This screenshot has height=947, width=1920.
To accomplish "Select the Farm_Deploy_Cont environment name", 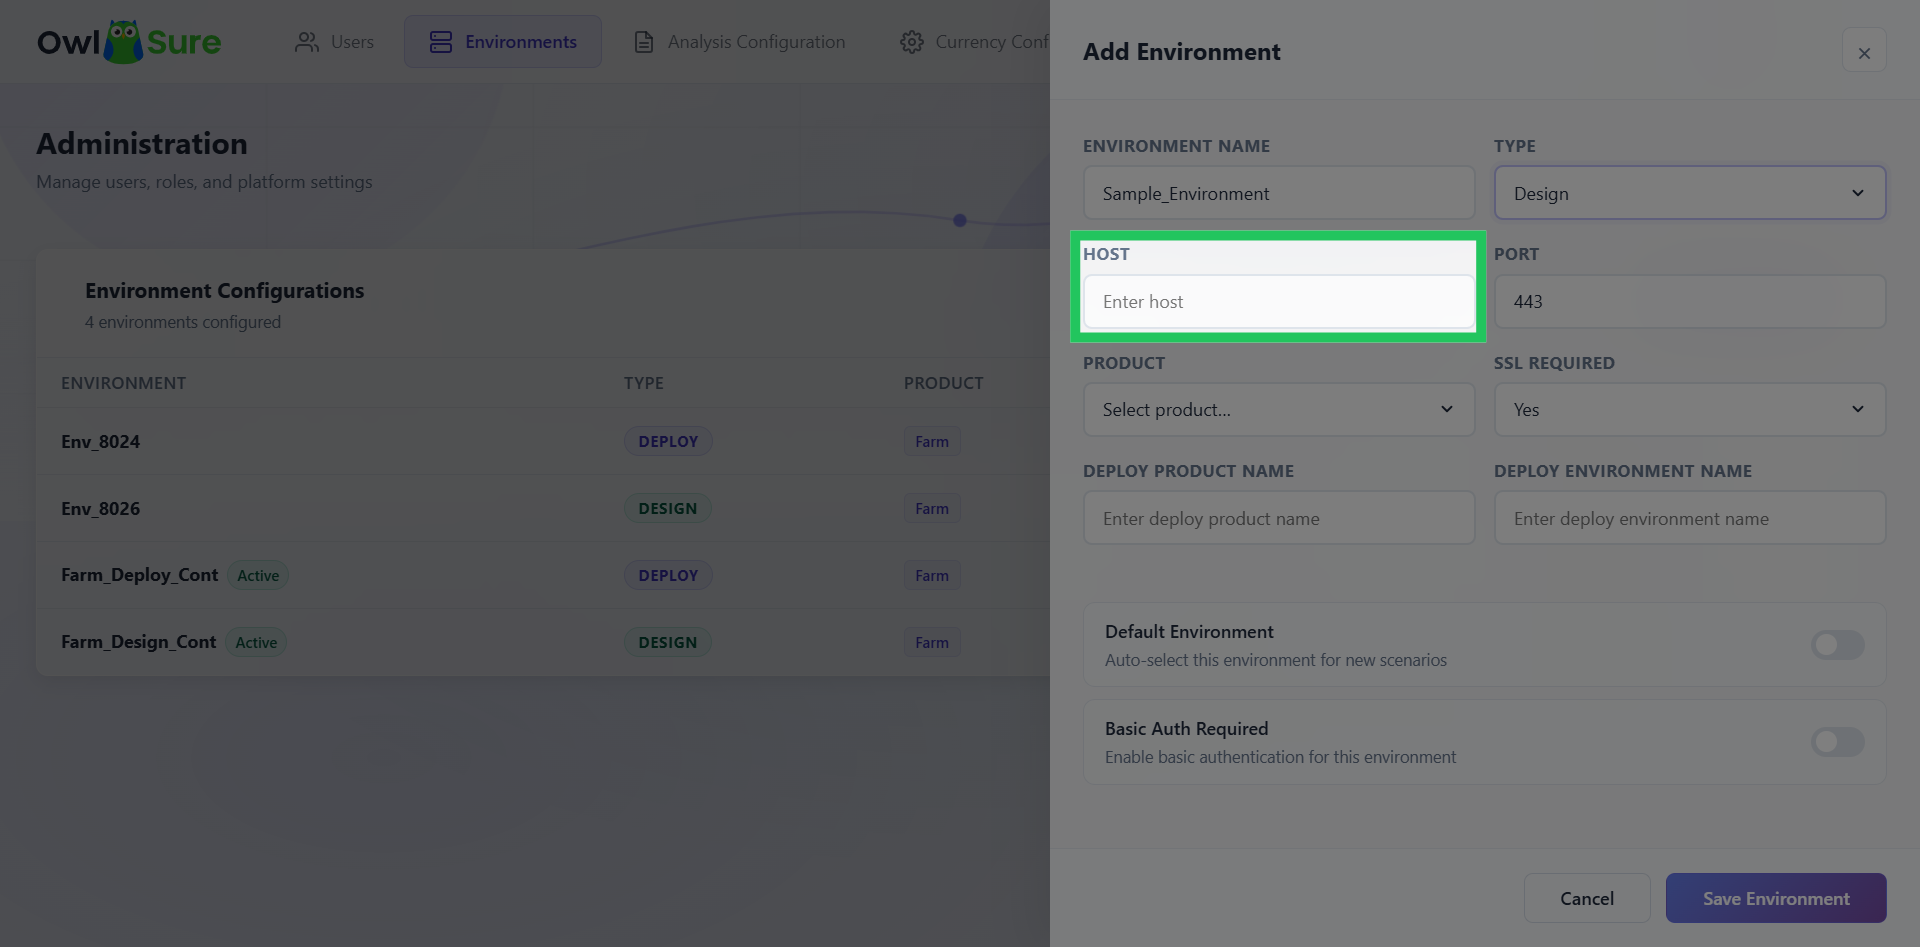I will tap(139, 575).
